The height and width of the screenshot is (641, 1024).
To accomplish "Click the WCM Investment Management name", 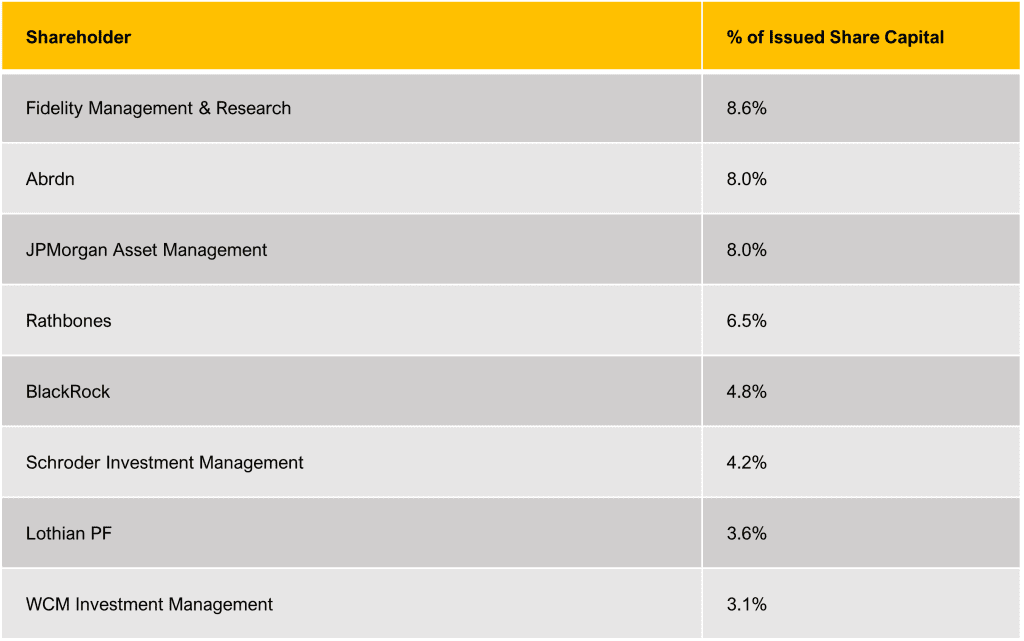I will tap(149, 605).
